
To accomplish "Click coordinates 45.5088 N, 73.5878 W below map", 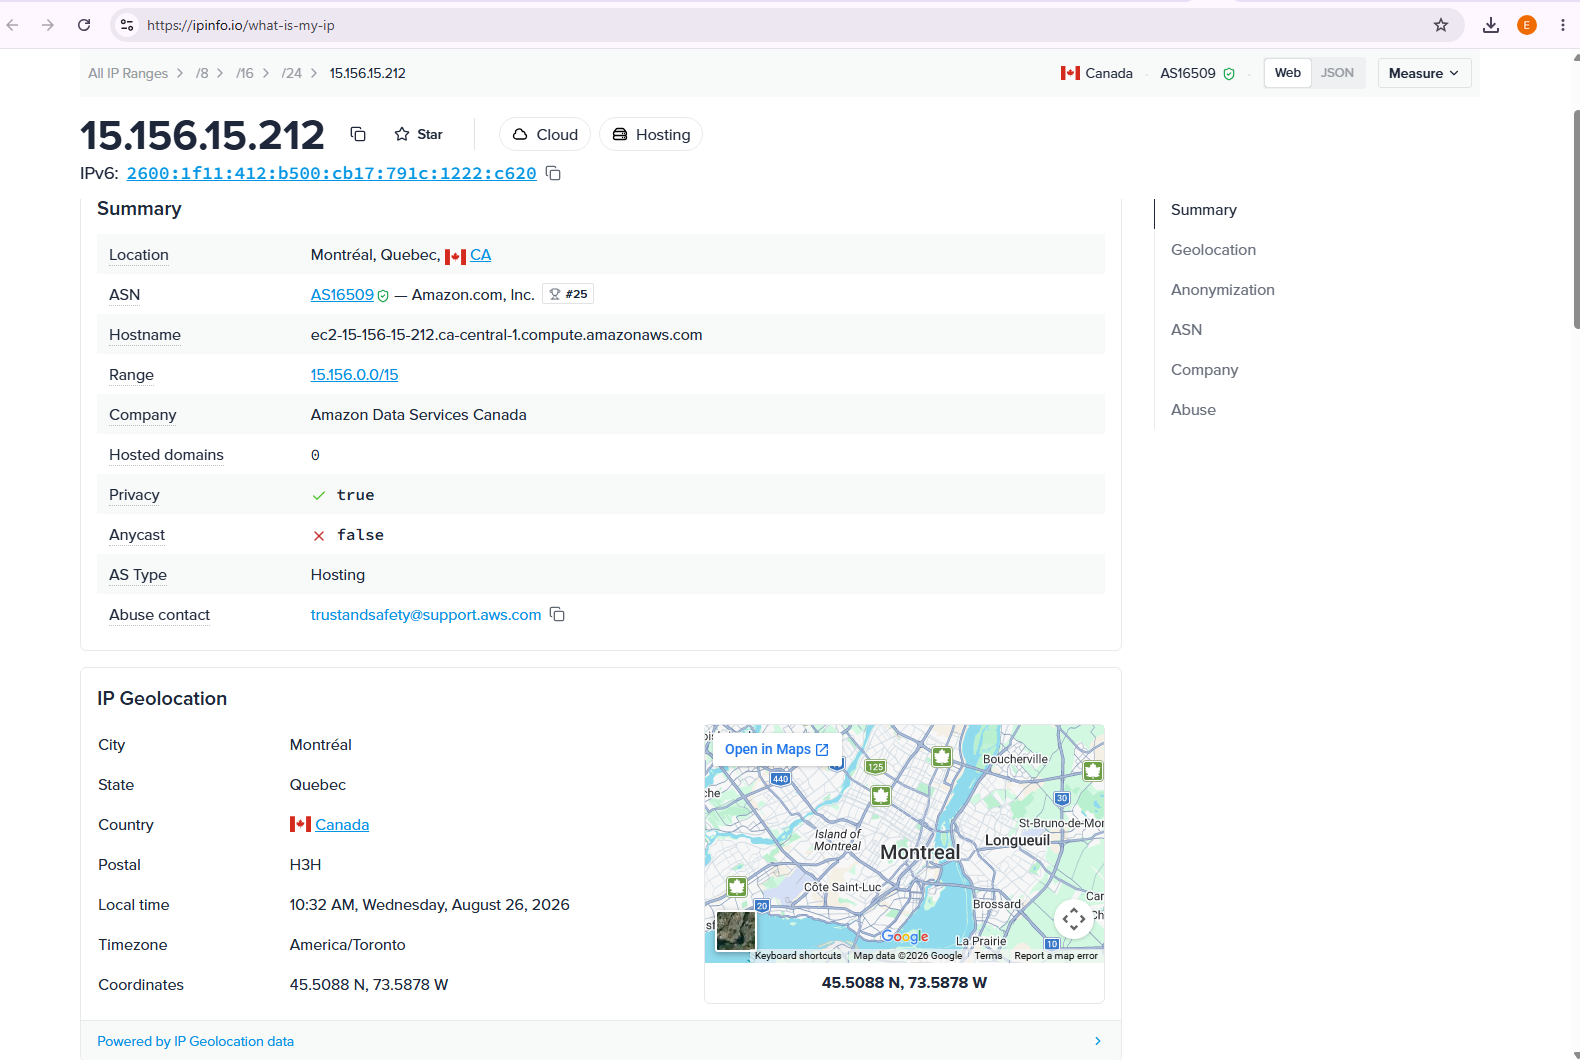I will 904,983.
